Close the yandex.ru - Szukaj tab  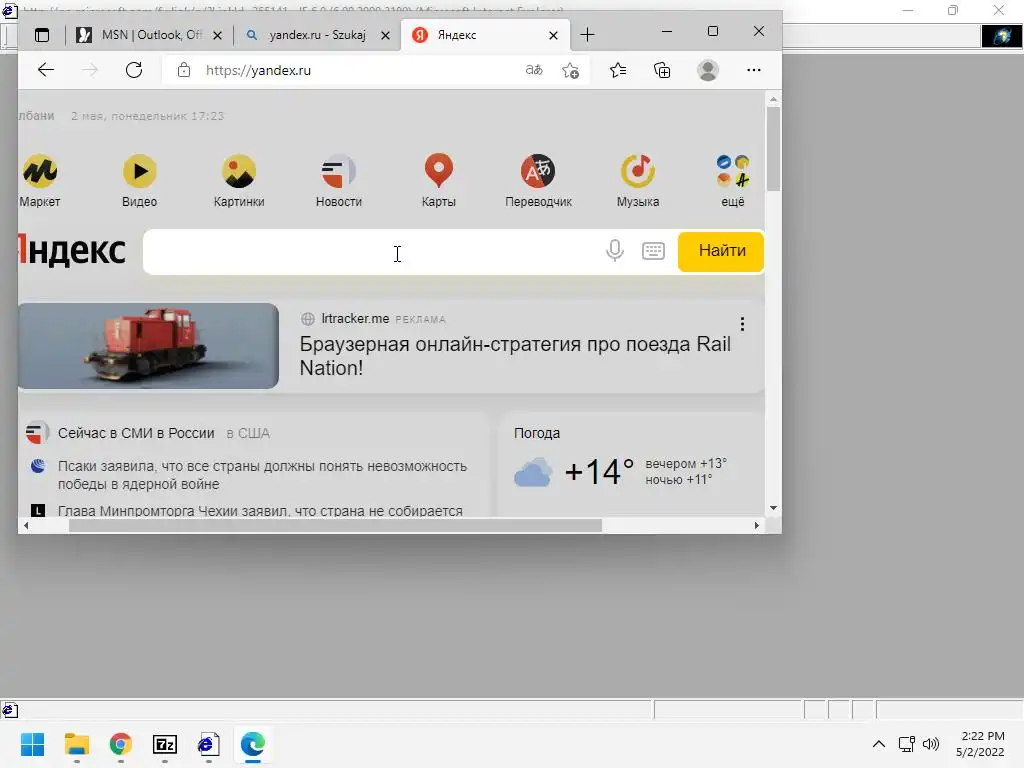point(385,35)
